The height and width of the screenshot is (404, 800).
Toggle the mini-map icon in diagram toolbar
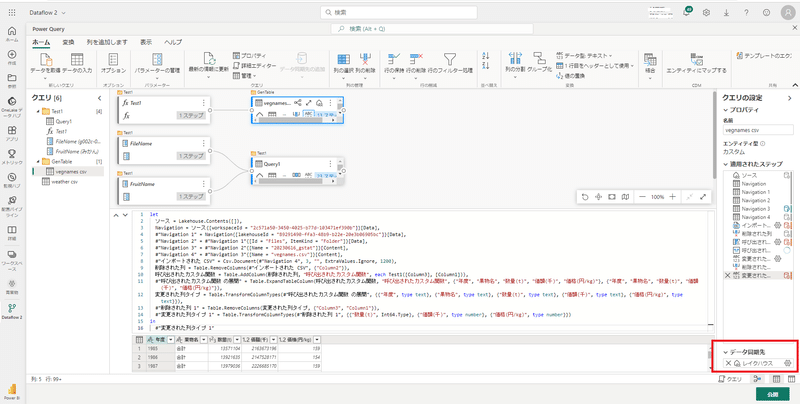[626, 196]
